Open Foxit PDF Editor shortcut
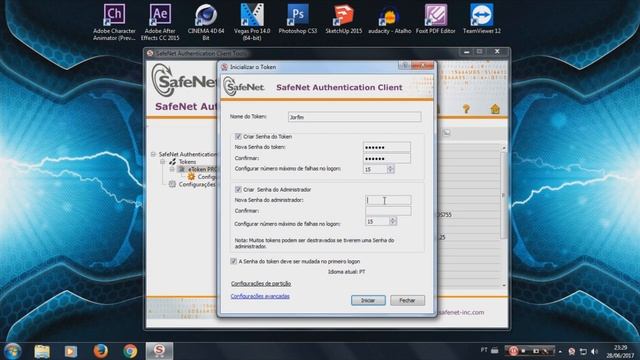Viewport: 640px width, 360px height. click(x=436, y=19)
